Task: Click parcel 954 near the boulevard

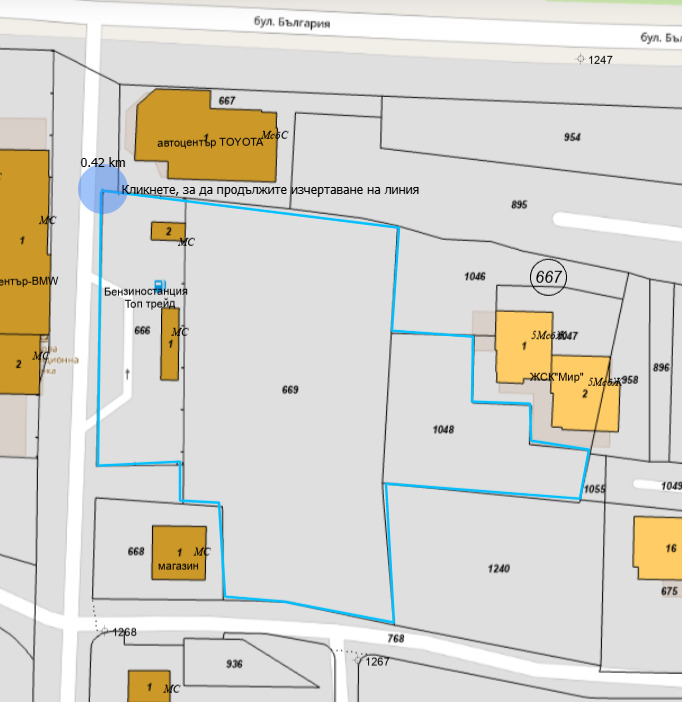Action: point(572,137)
